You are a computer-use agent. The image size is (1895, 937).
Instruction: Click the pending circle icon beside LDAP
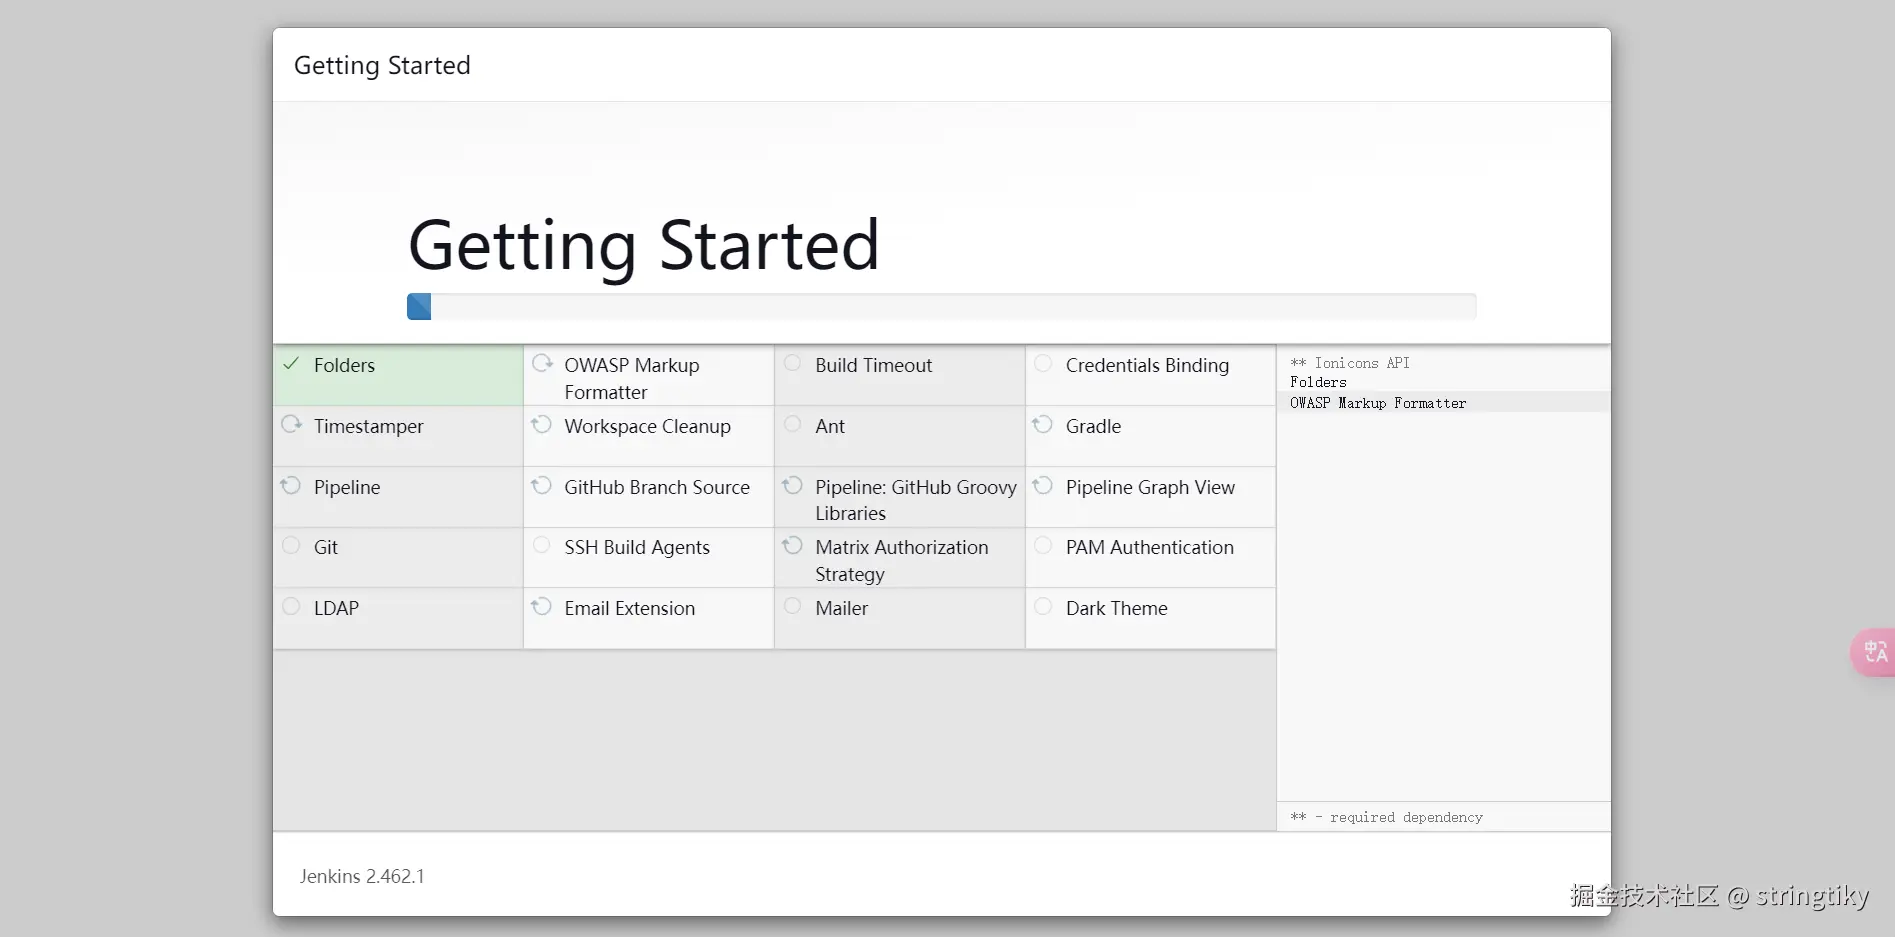click(291, 606)
